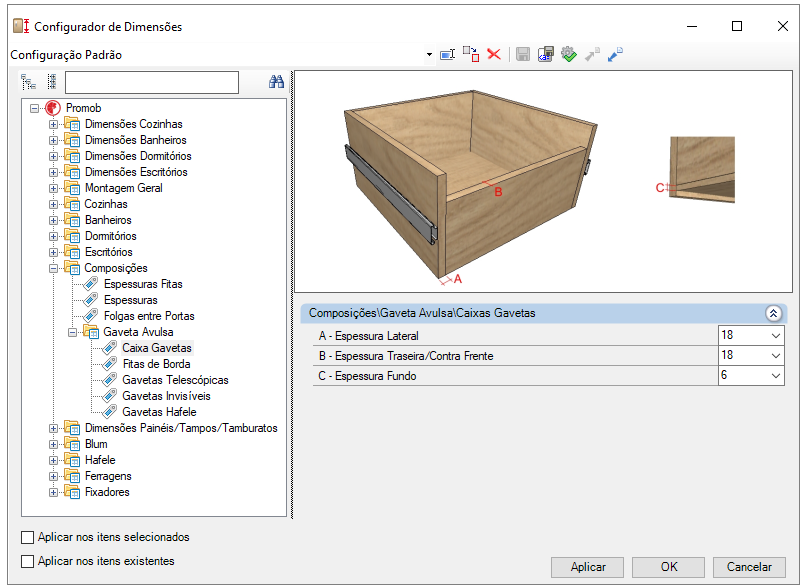The width and height of the screenshot is (809, 588).
Task: Select Dimensões Escritórios tree item
Action: coord(136,172)
